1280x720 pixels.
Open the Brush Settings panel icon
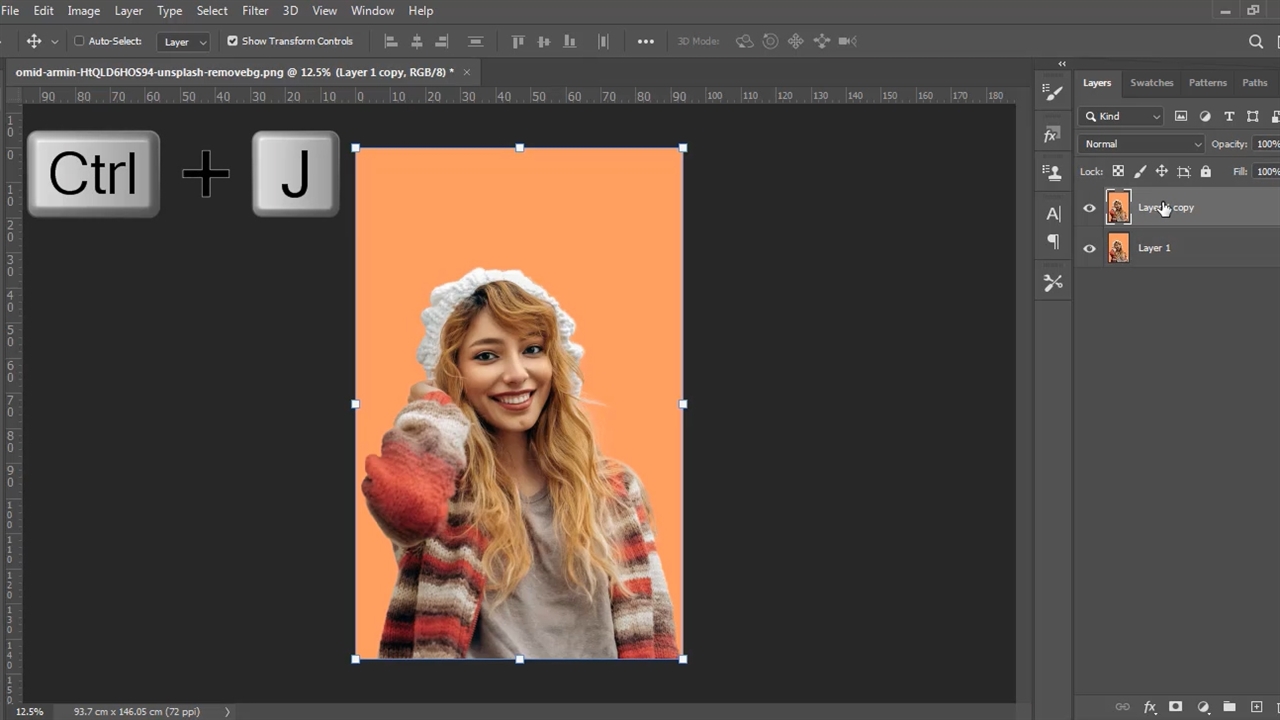(x=1053, y=92)
